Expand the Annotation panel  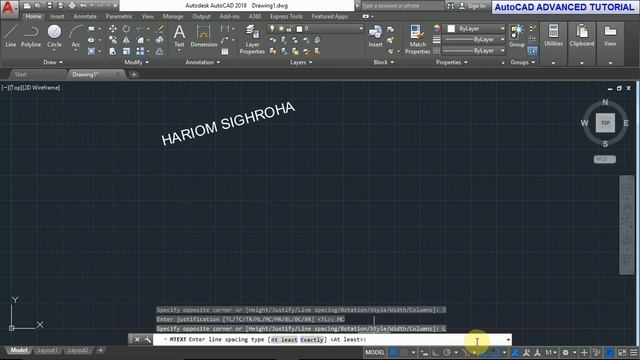[203, 62]
